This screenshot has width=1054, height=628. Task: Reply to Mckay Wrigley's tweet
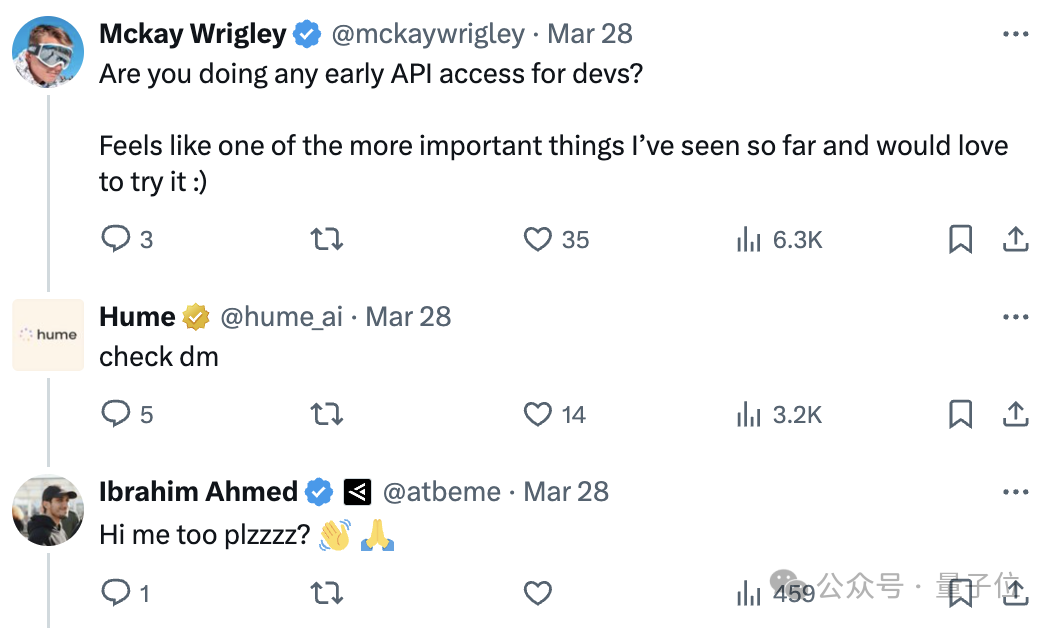click(x=116, y=239)
